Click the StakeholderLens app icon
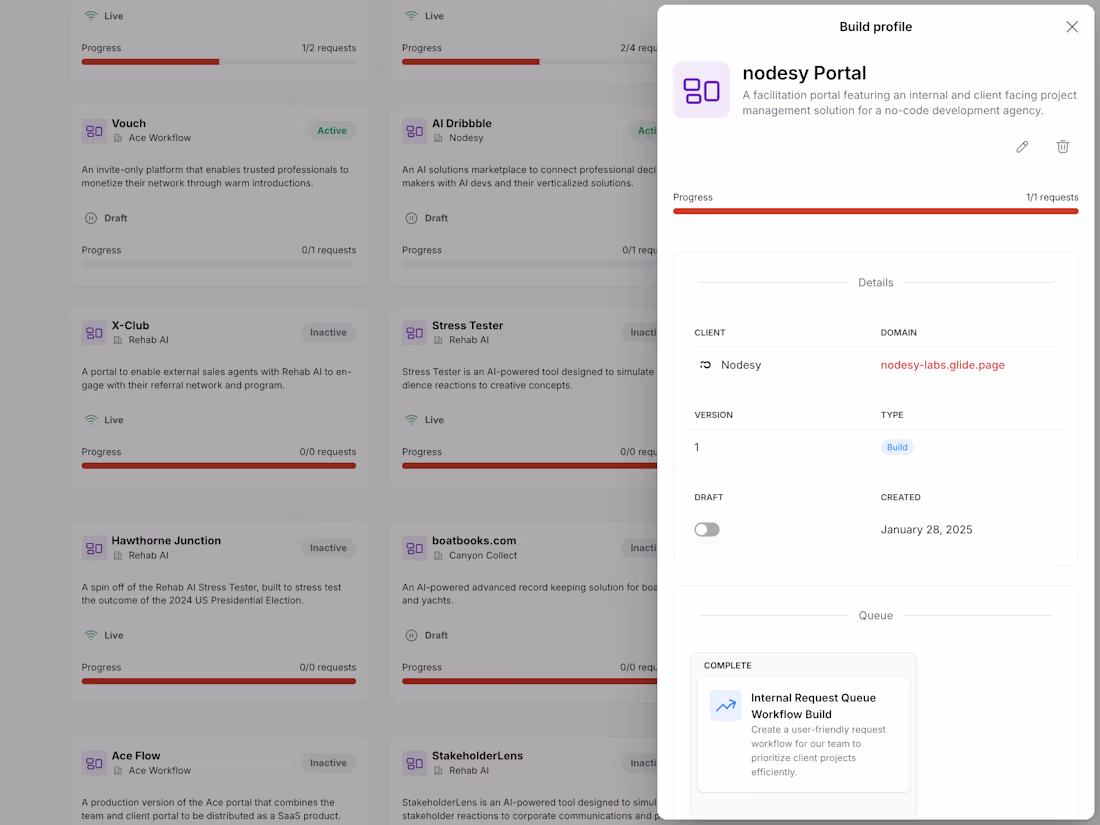Screen dimensions: 1100x825 point(414,763)
